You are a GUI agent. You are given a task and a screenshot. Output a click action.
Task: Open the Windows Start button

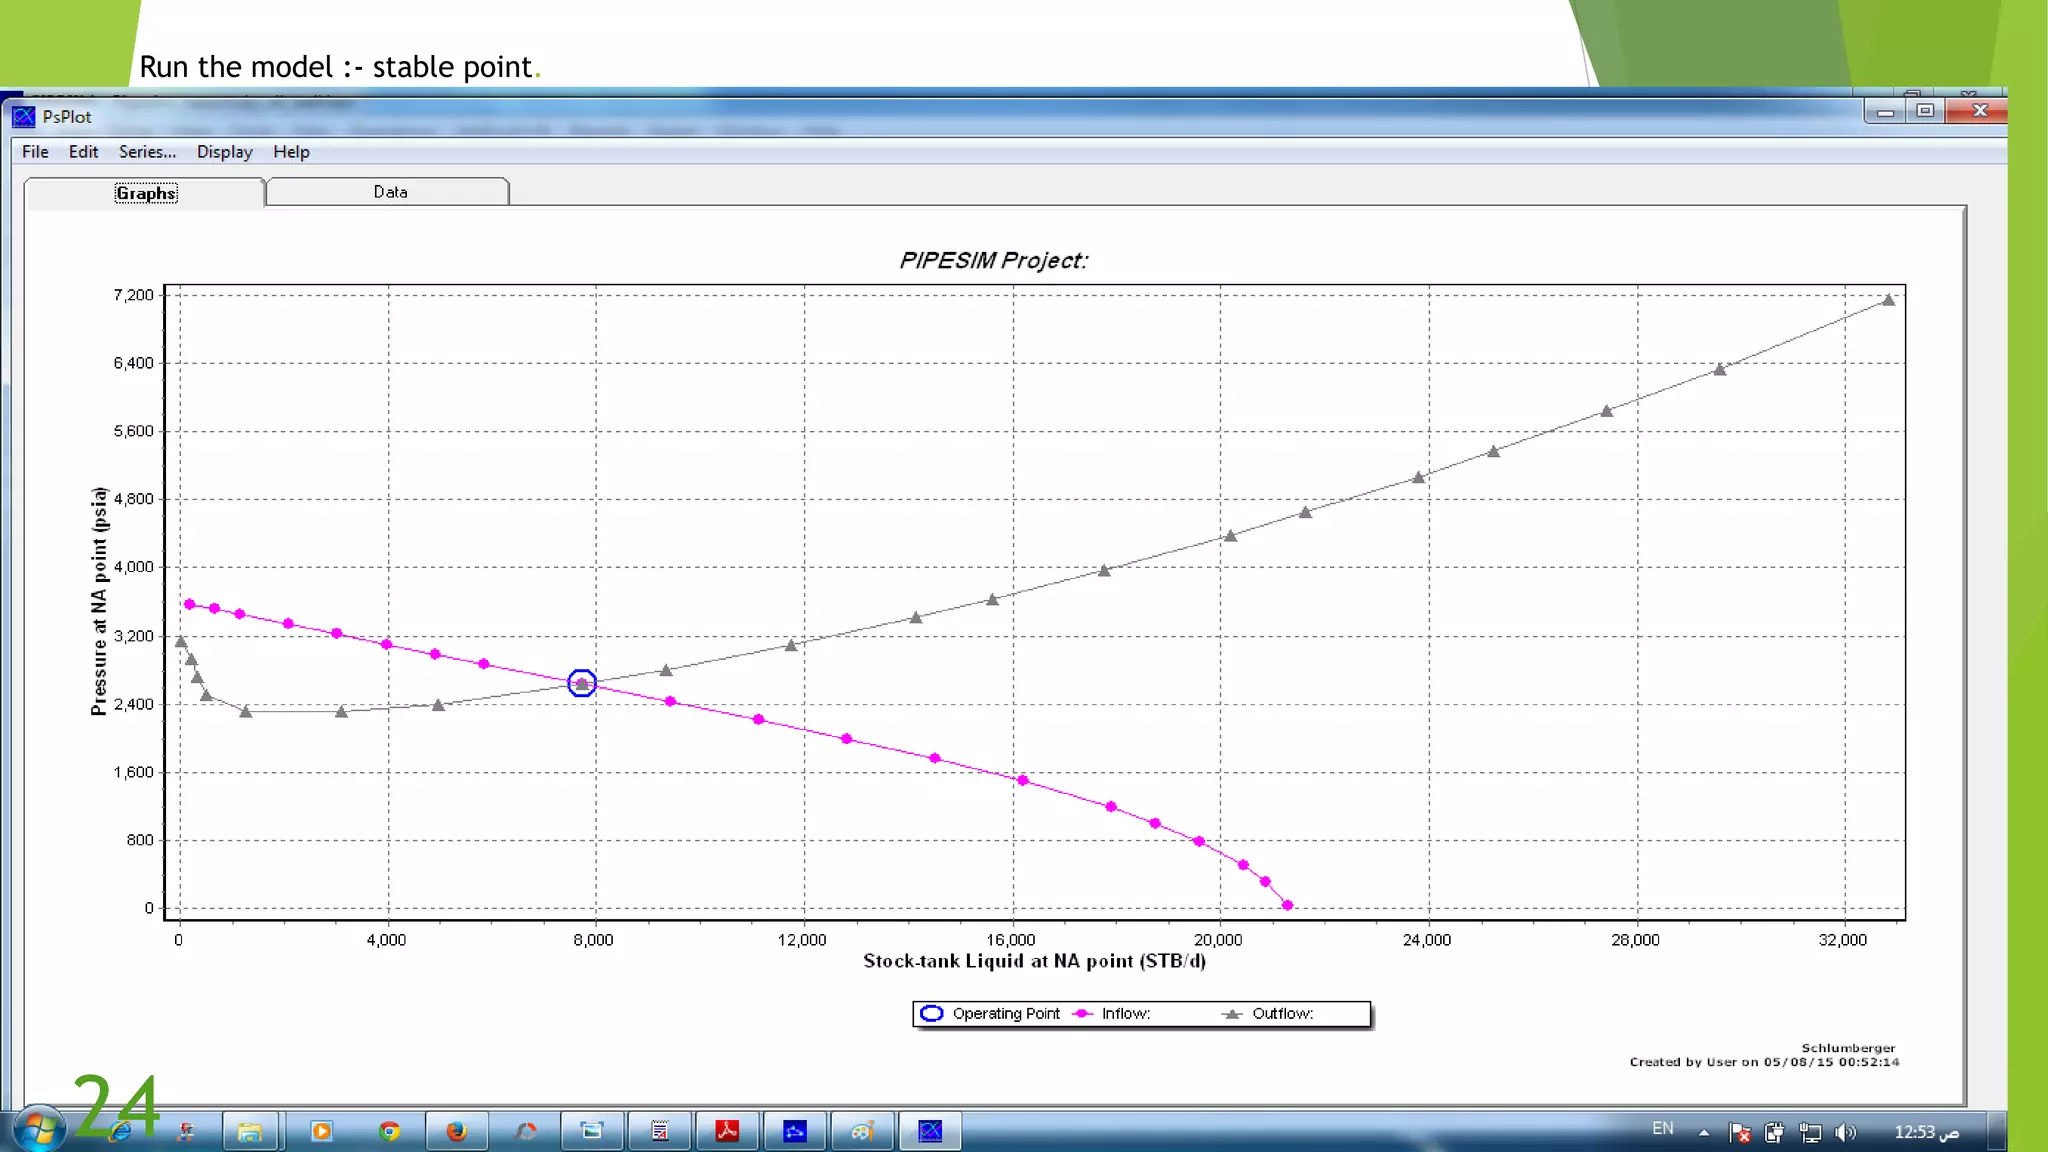point(39,1131)
